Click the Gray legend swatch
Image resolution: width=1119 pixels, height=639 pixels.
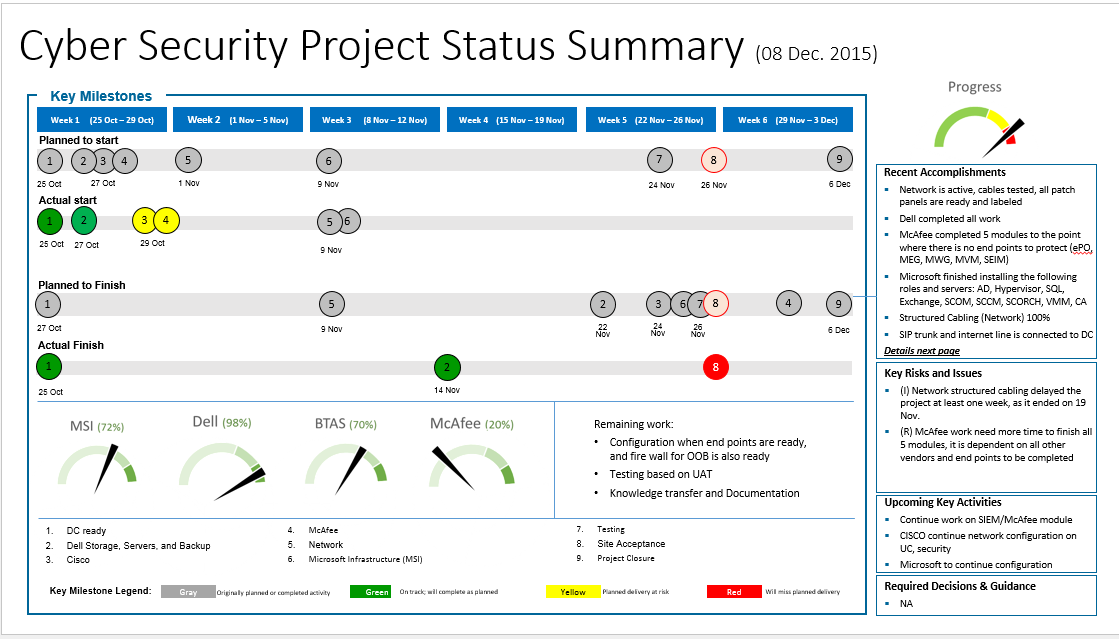tap(188, 591)
